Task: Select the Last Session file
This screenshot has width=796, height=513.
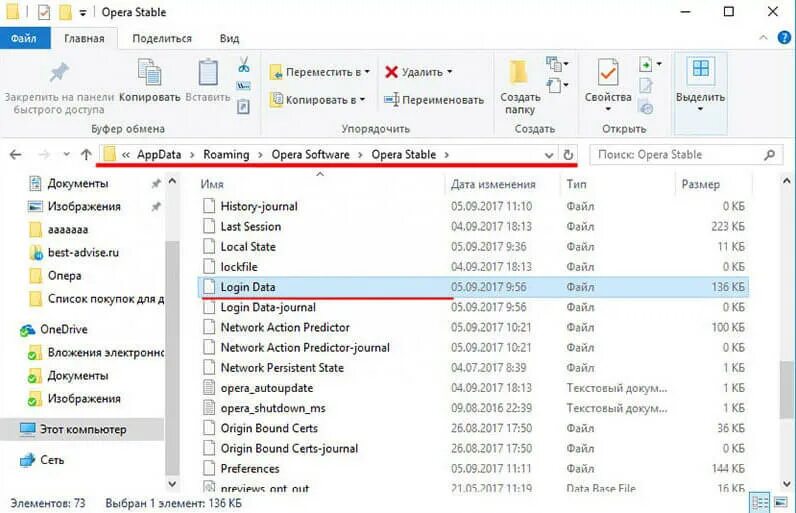Action: [x=472, y=227]
